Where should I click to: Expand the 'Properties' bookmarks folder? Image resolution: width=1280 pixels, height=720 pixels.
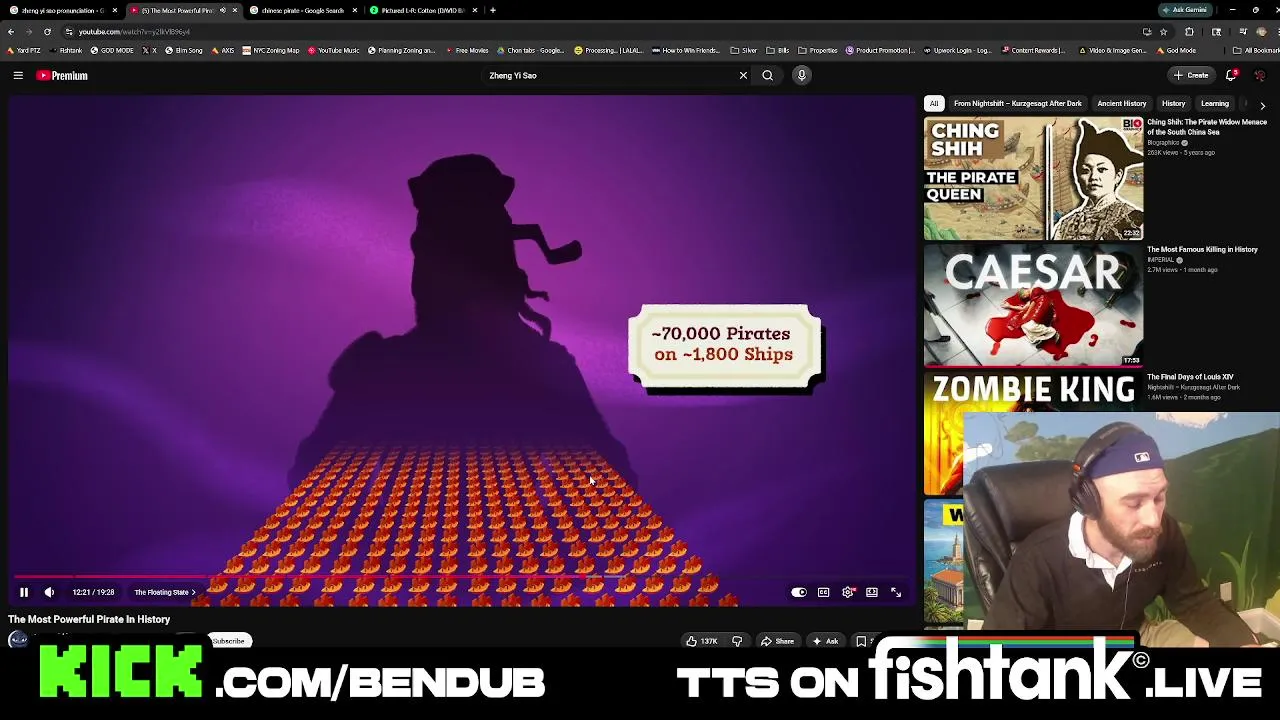(x=818, y=50)
